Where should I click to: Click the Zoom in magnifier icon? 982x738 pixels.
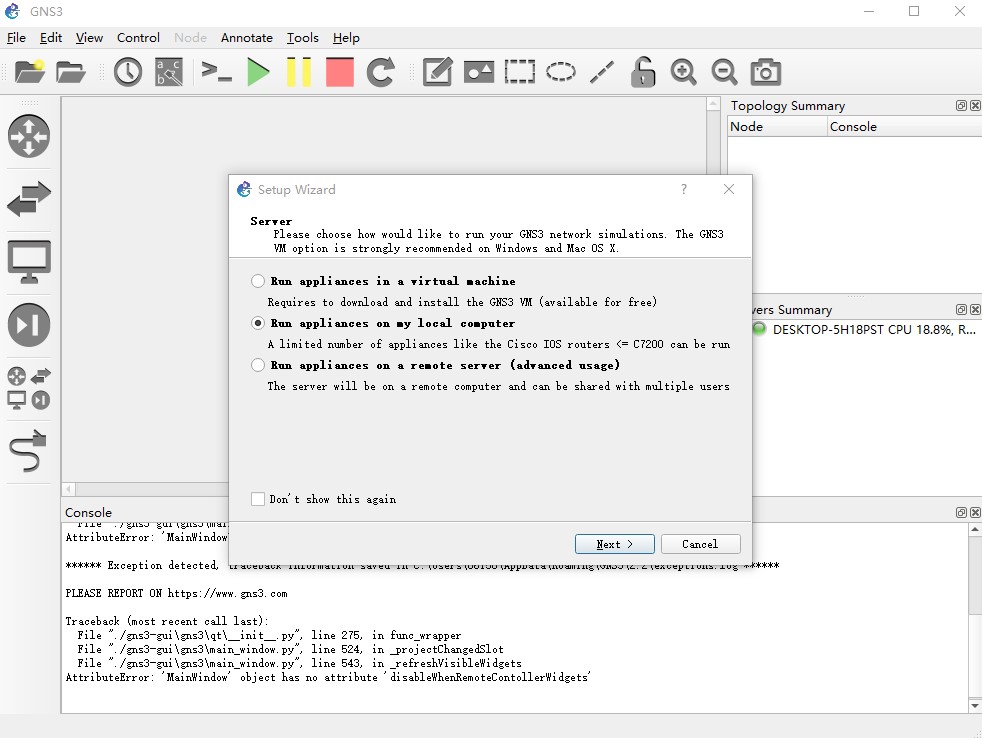(x=683, y=72)
